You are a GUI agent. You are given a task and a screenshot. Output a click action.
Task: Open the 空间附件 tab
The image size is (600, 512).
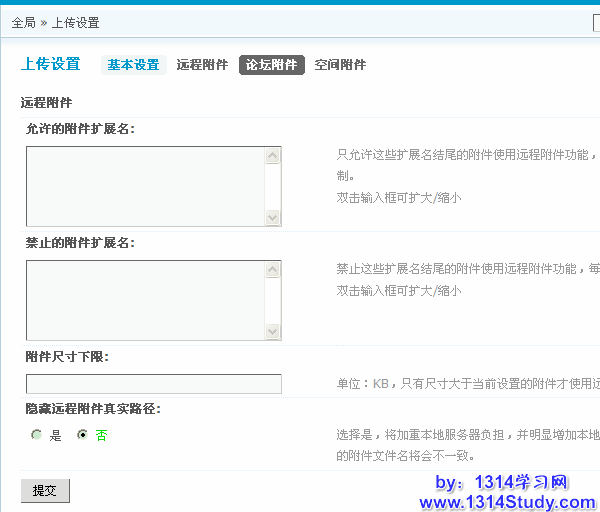point(340,65)
